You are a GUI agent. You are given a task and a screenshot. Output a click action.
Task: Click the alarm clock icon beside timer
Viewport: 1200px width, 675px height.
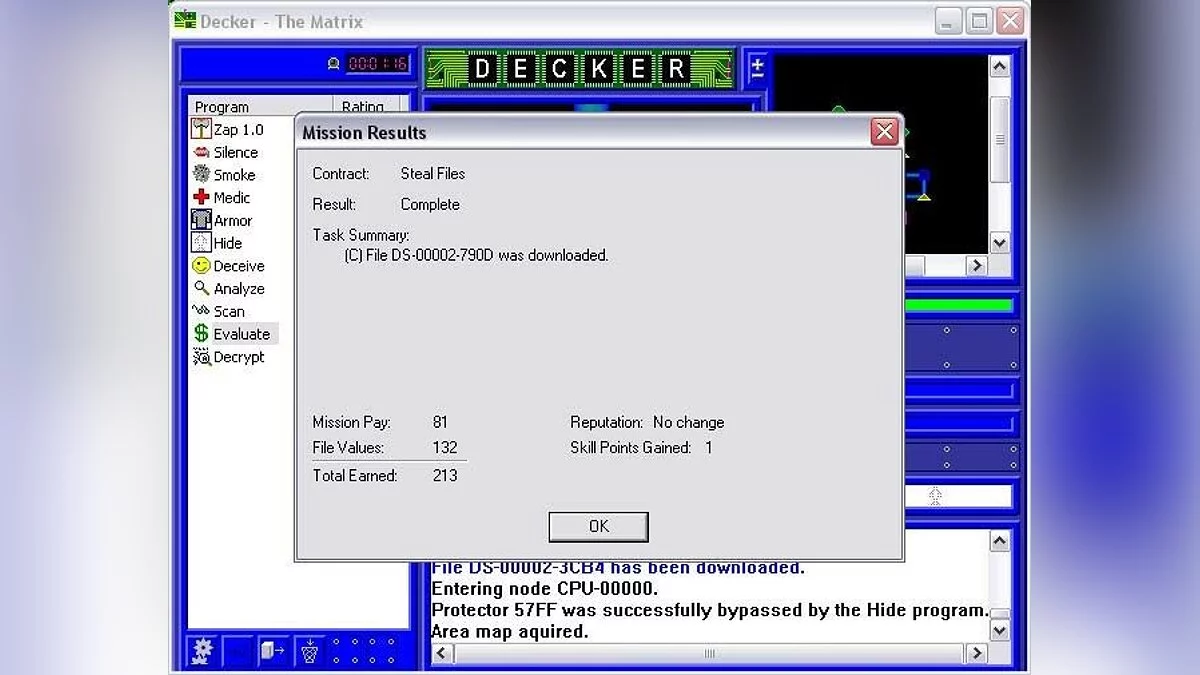334,64
